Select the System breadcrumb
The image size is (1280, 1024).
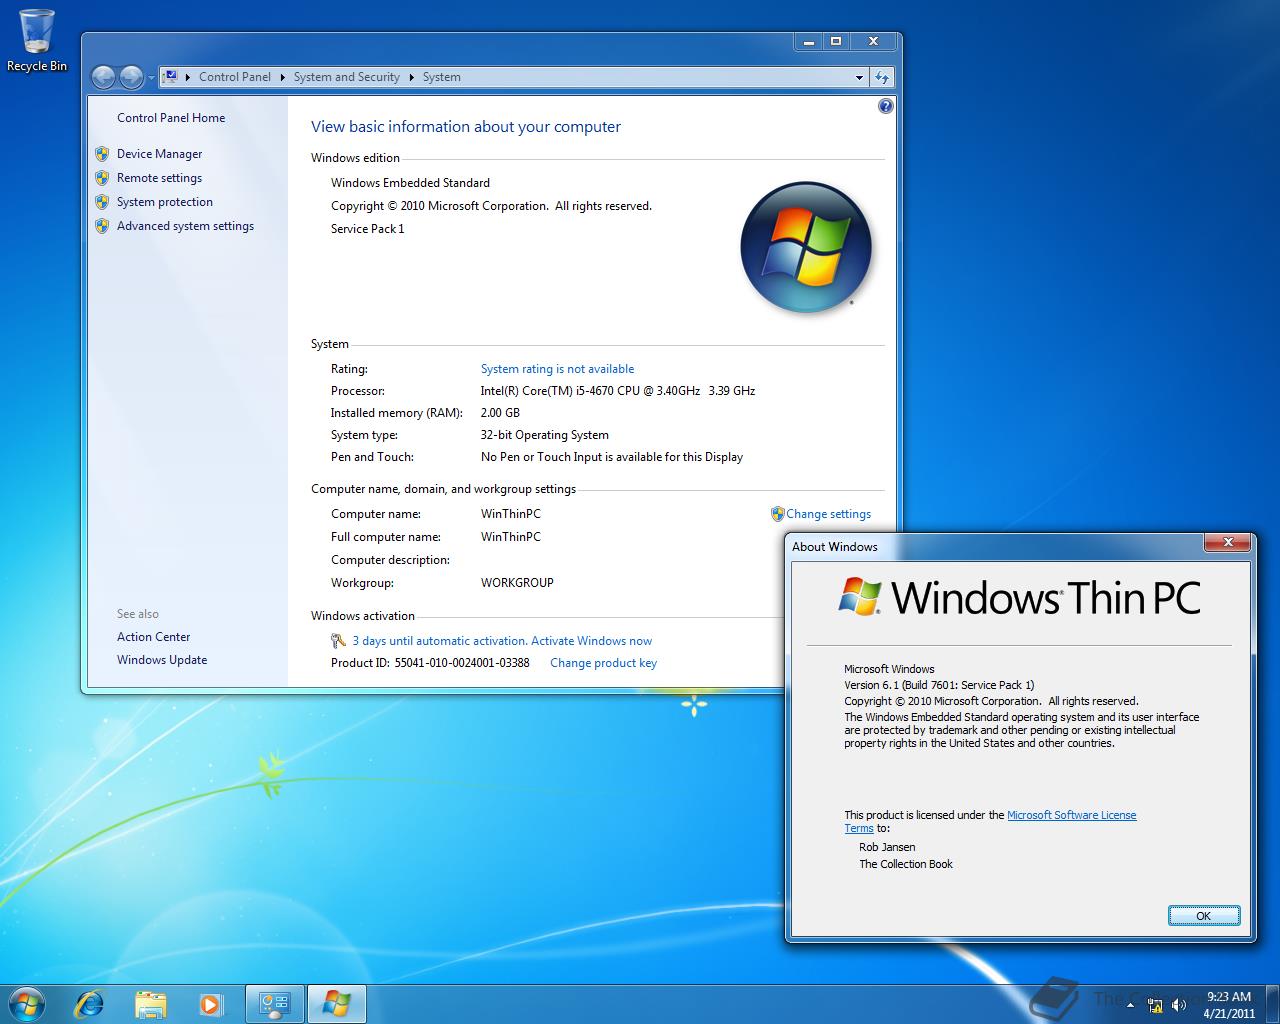coord(442,77)
